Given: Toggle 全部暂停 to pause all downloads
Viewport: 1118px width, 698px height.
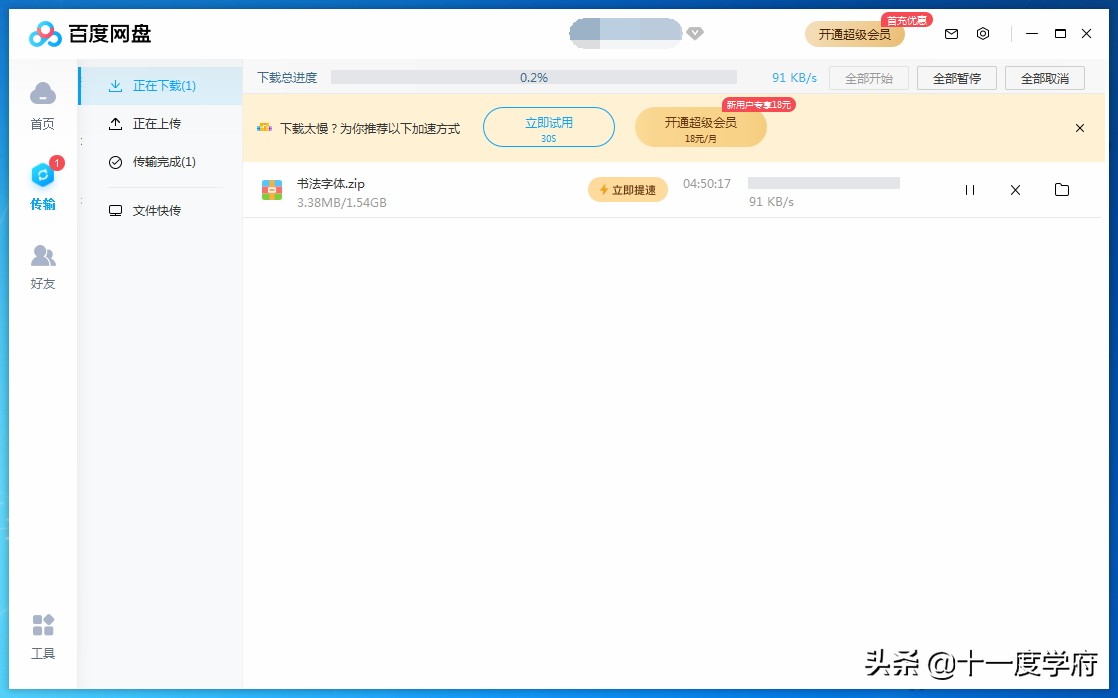Looking at the screenshot, I should (956, 77).
